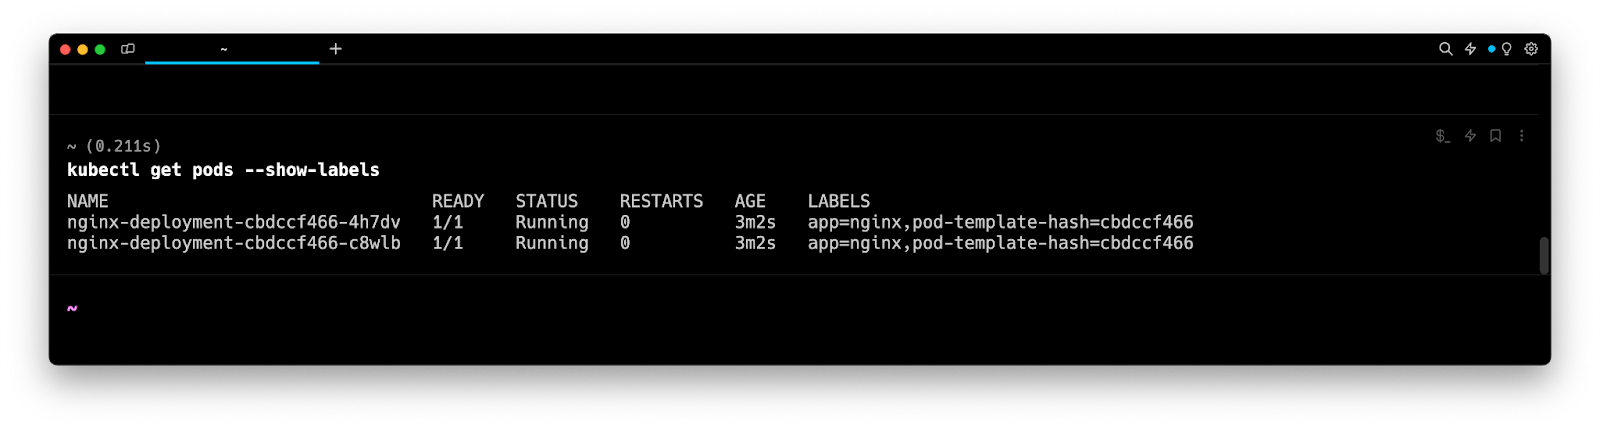Open search with the magnifying glass icon
The image size is (1600, 430).
[x=1445, y=49]
